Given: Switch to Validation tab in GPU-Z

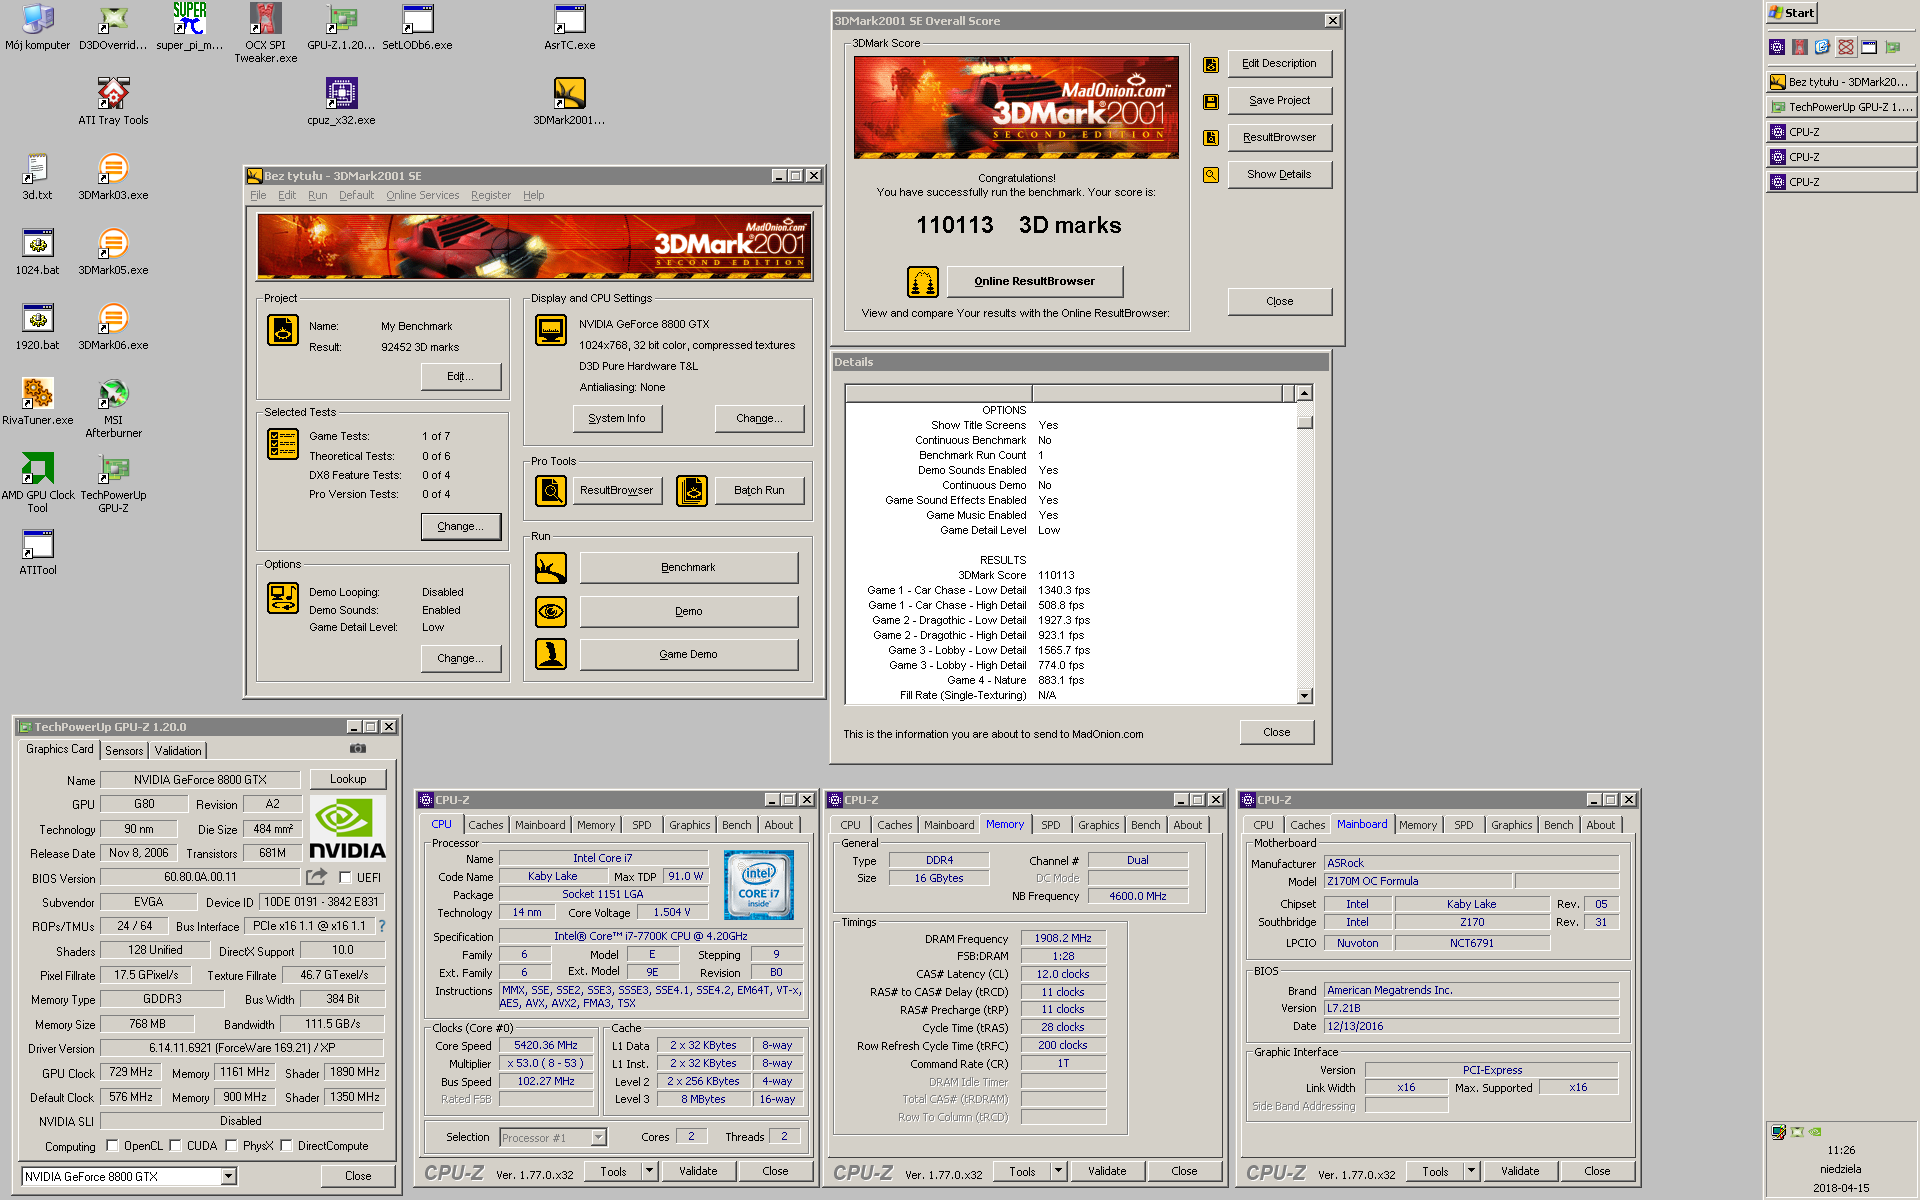Looking at the screenshot, I should 178,751.
